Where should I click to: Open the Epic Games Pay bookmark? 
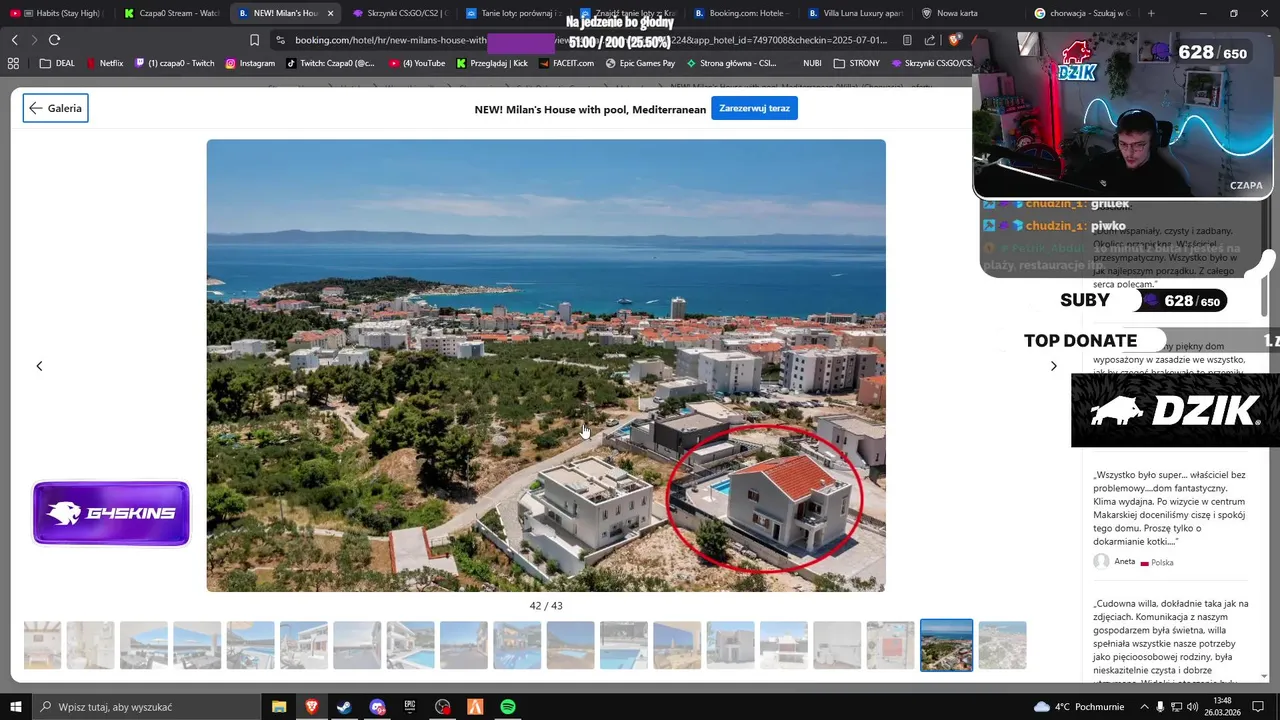[640, 63]
